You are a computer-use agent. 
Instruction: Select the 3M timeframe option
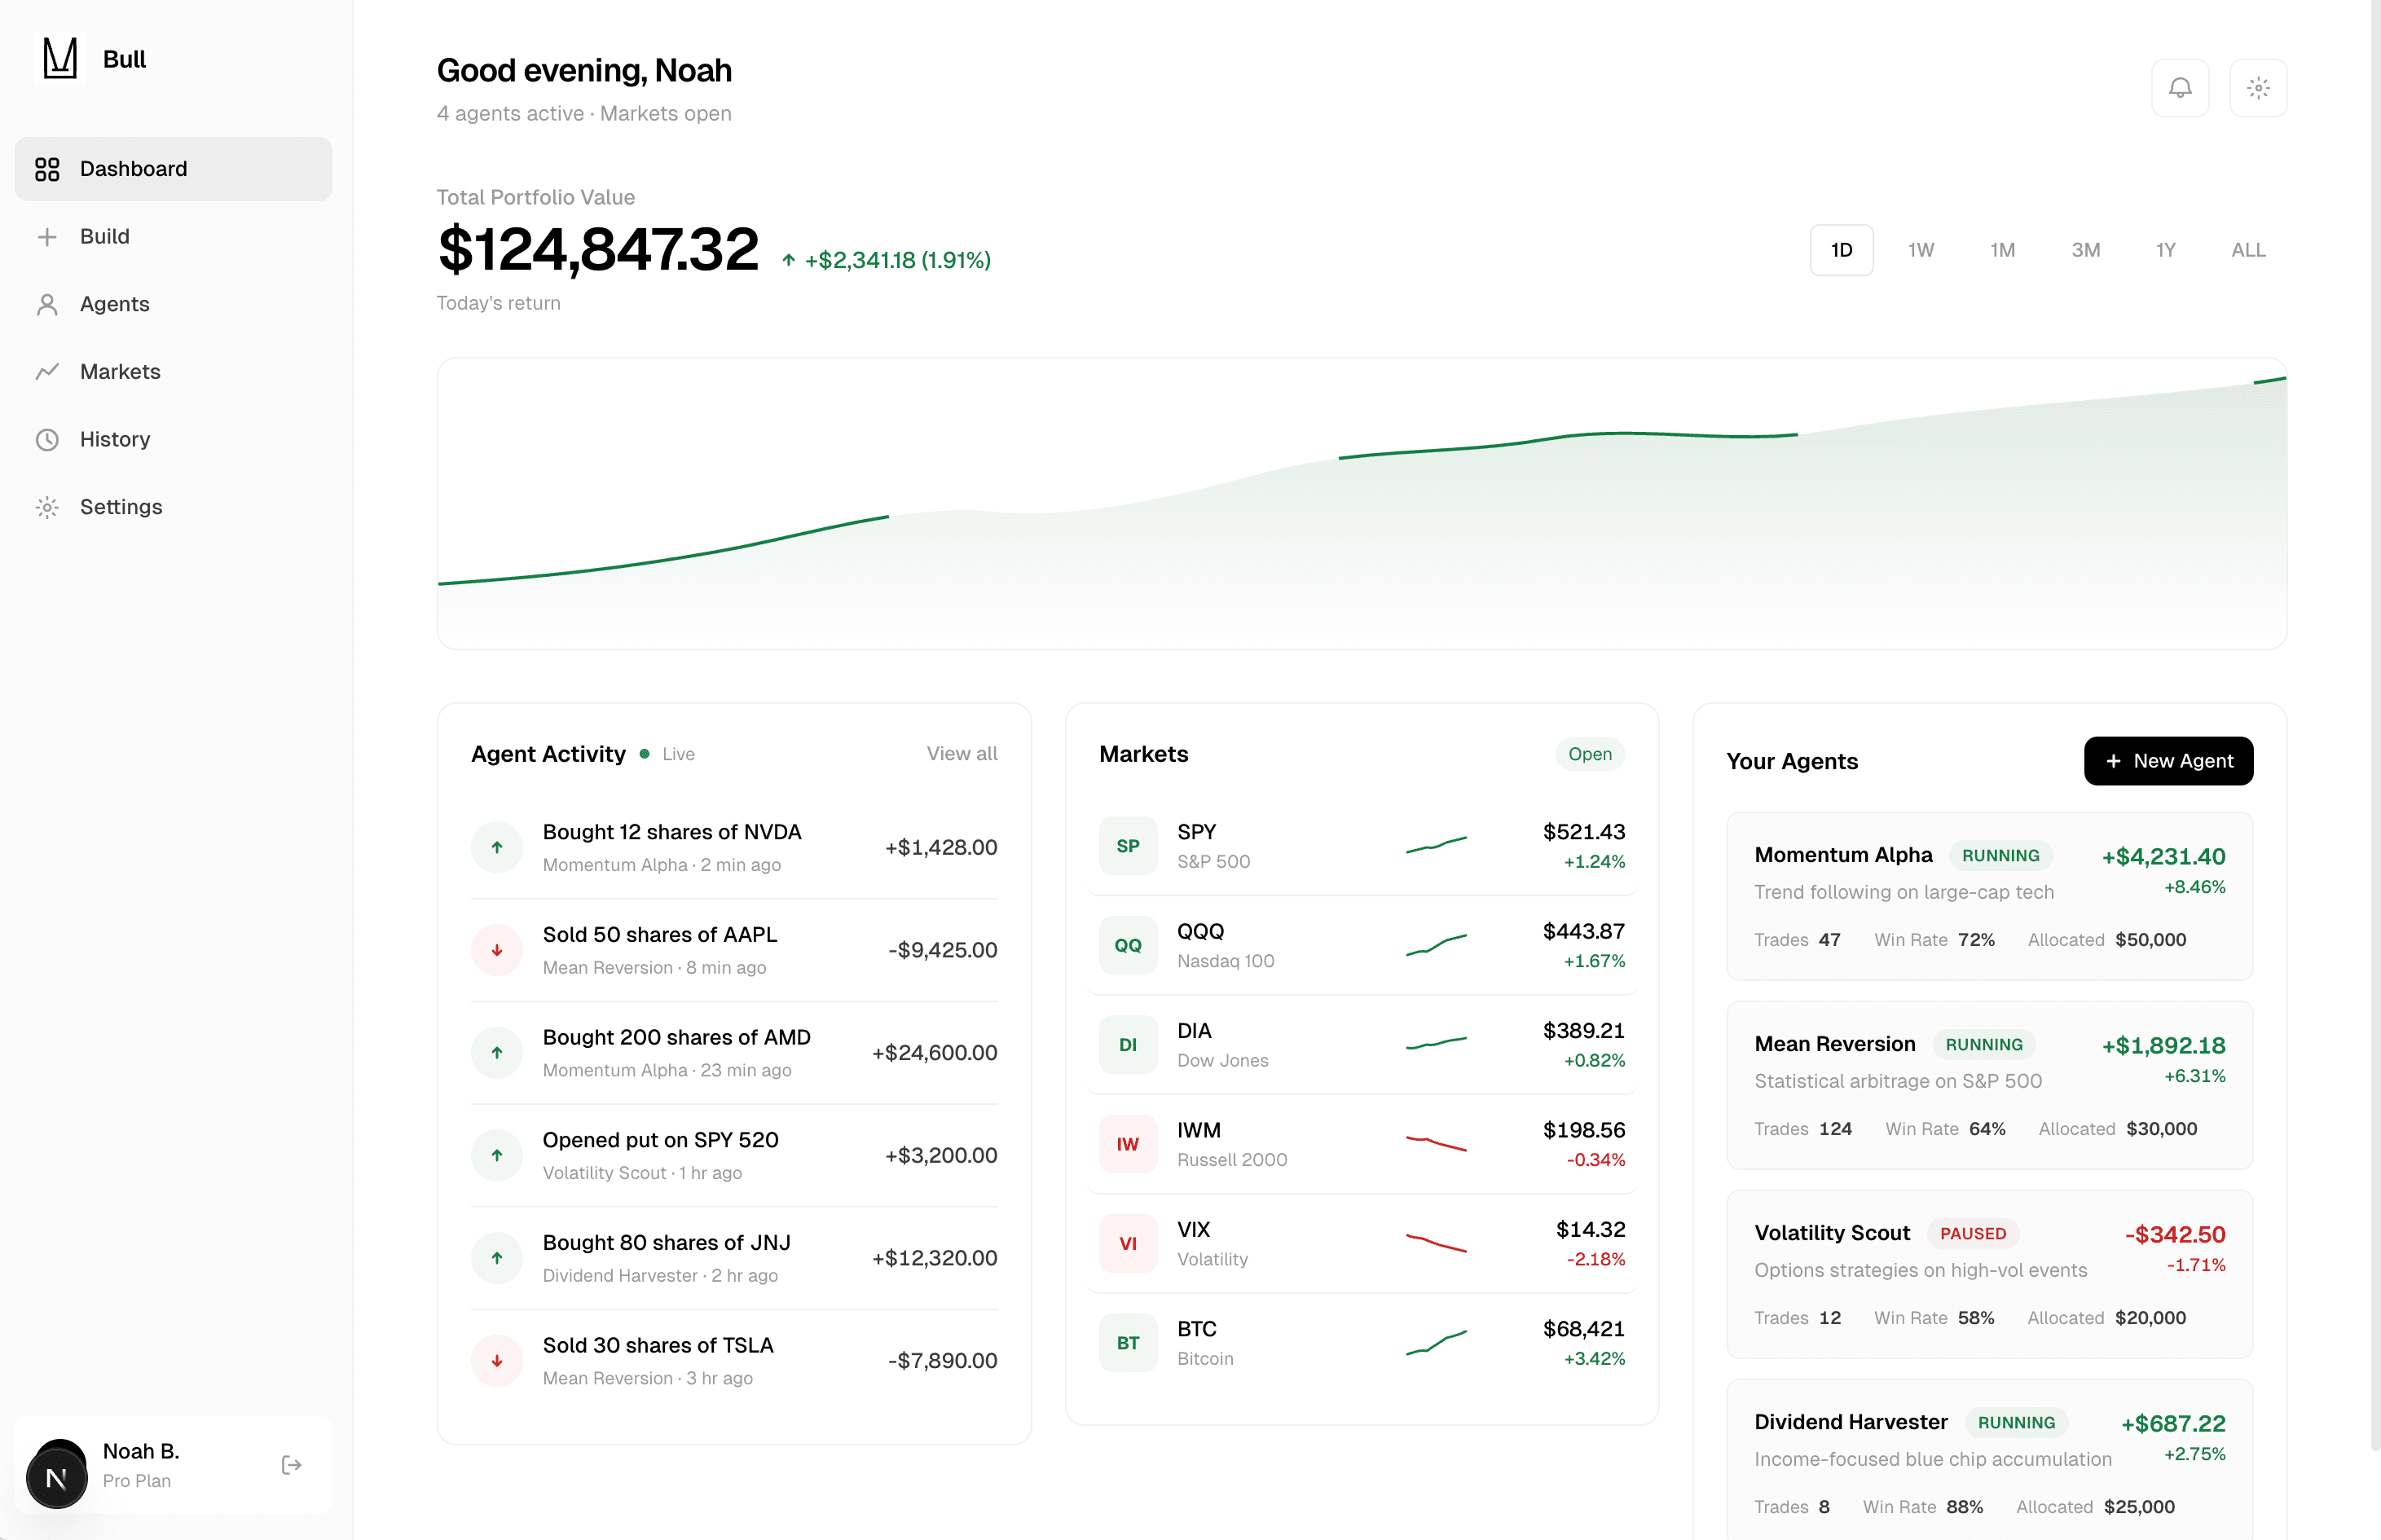point(2085,250)
